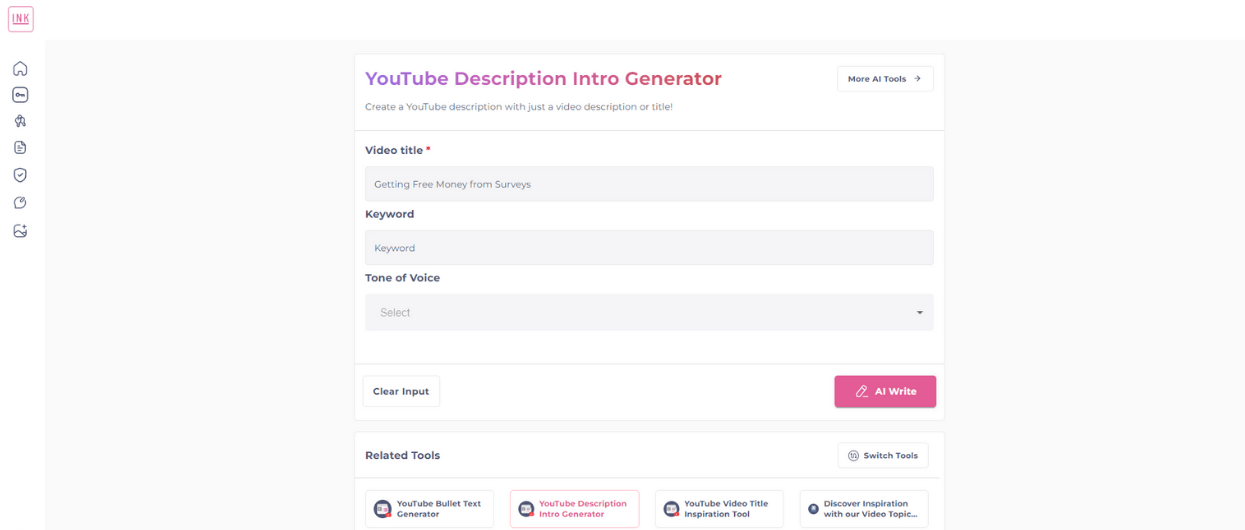This screenshot has width=1245, height=530.
Task: Click the YouTube Description Intro Generator heading
Action: 543,78
